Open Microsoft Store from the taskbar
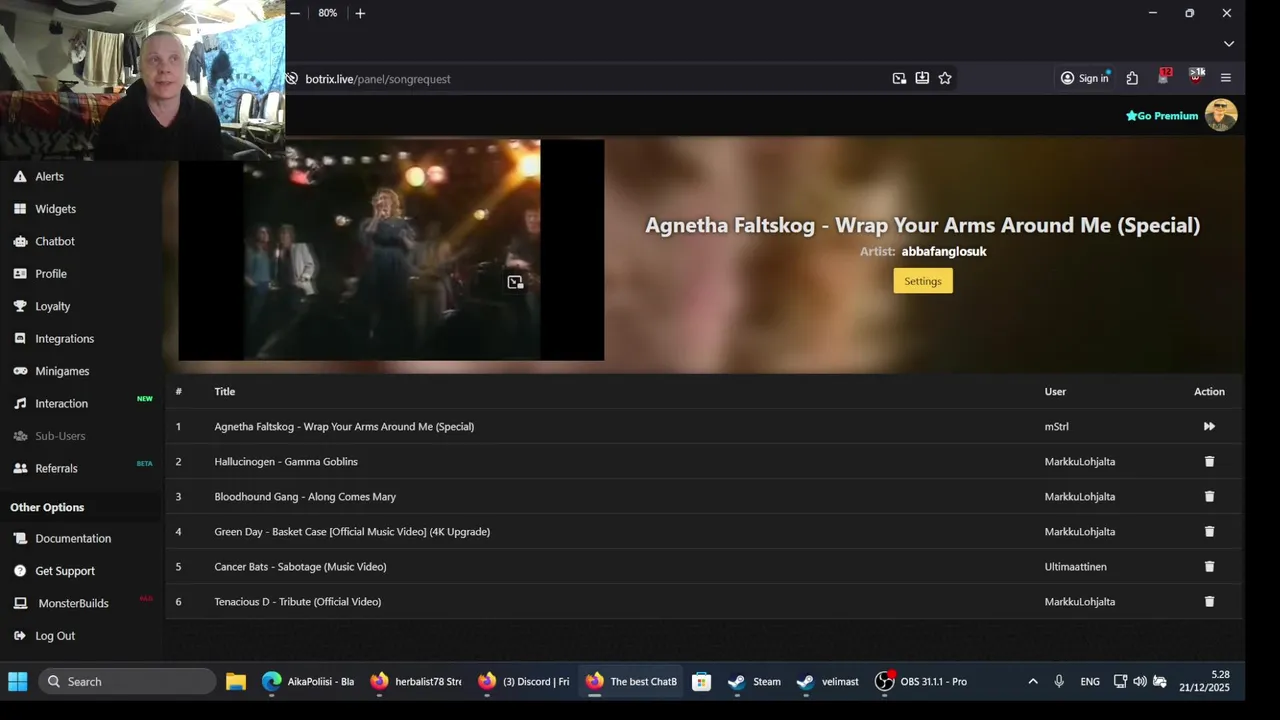 702,682
